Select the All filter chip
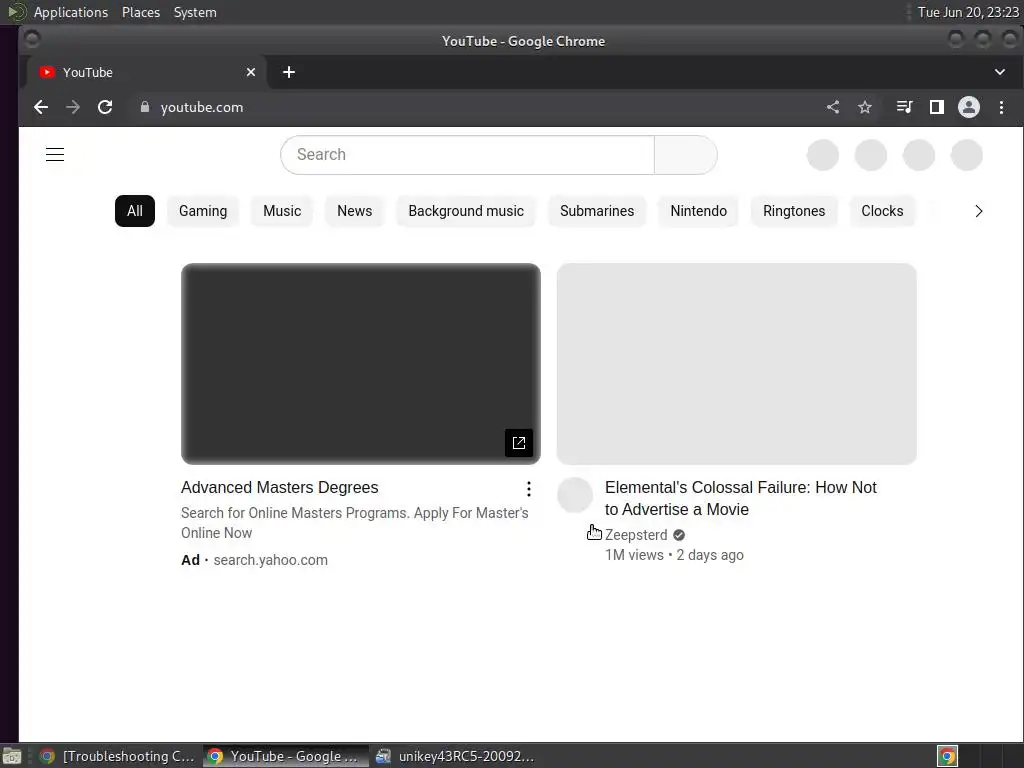Image resolution: width=1024 pixels, height=768 pixels. point(135,211)
